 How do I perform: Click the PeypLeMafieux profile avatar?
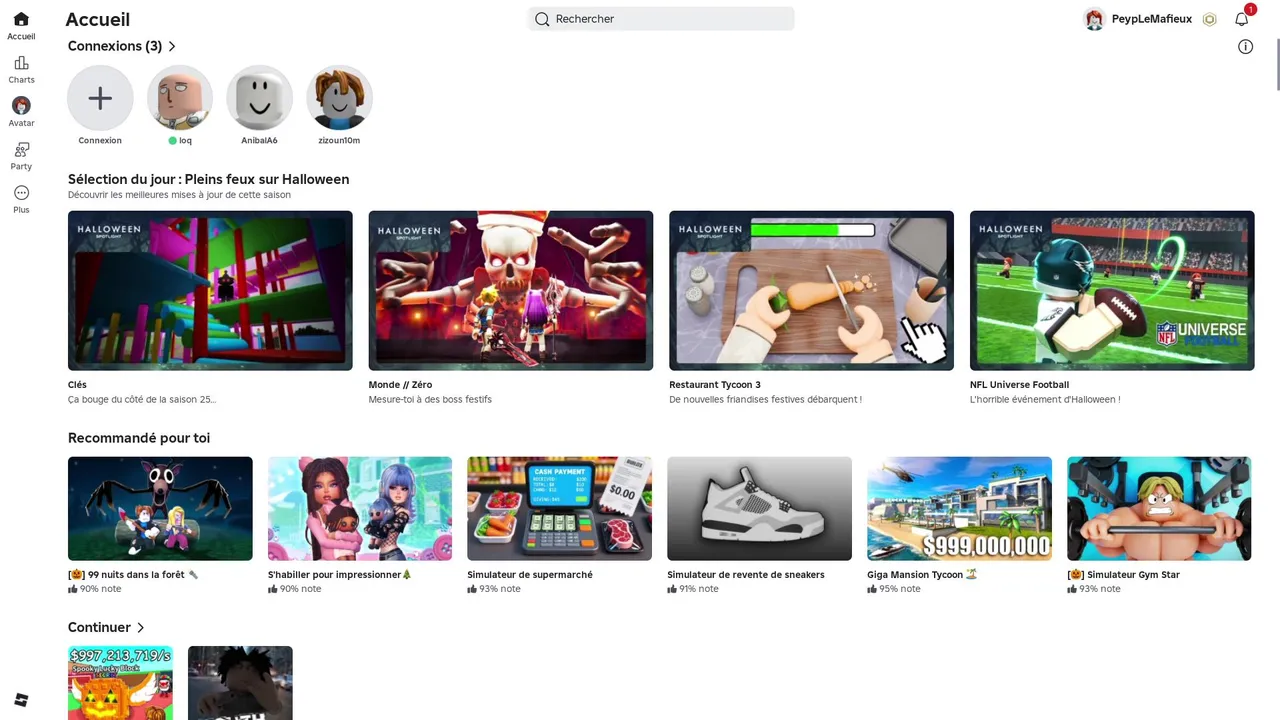coord(1094,19)
